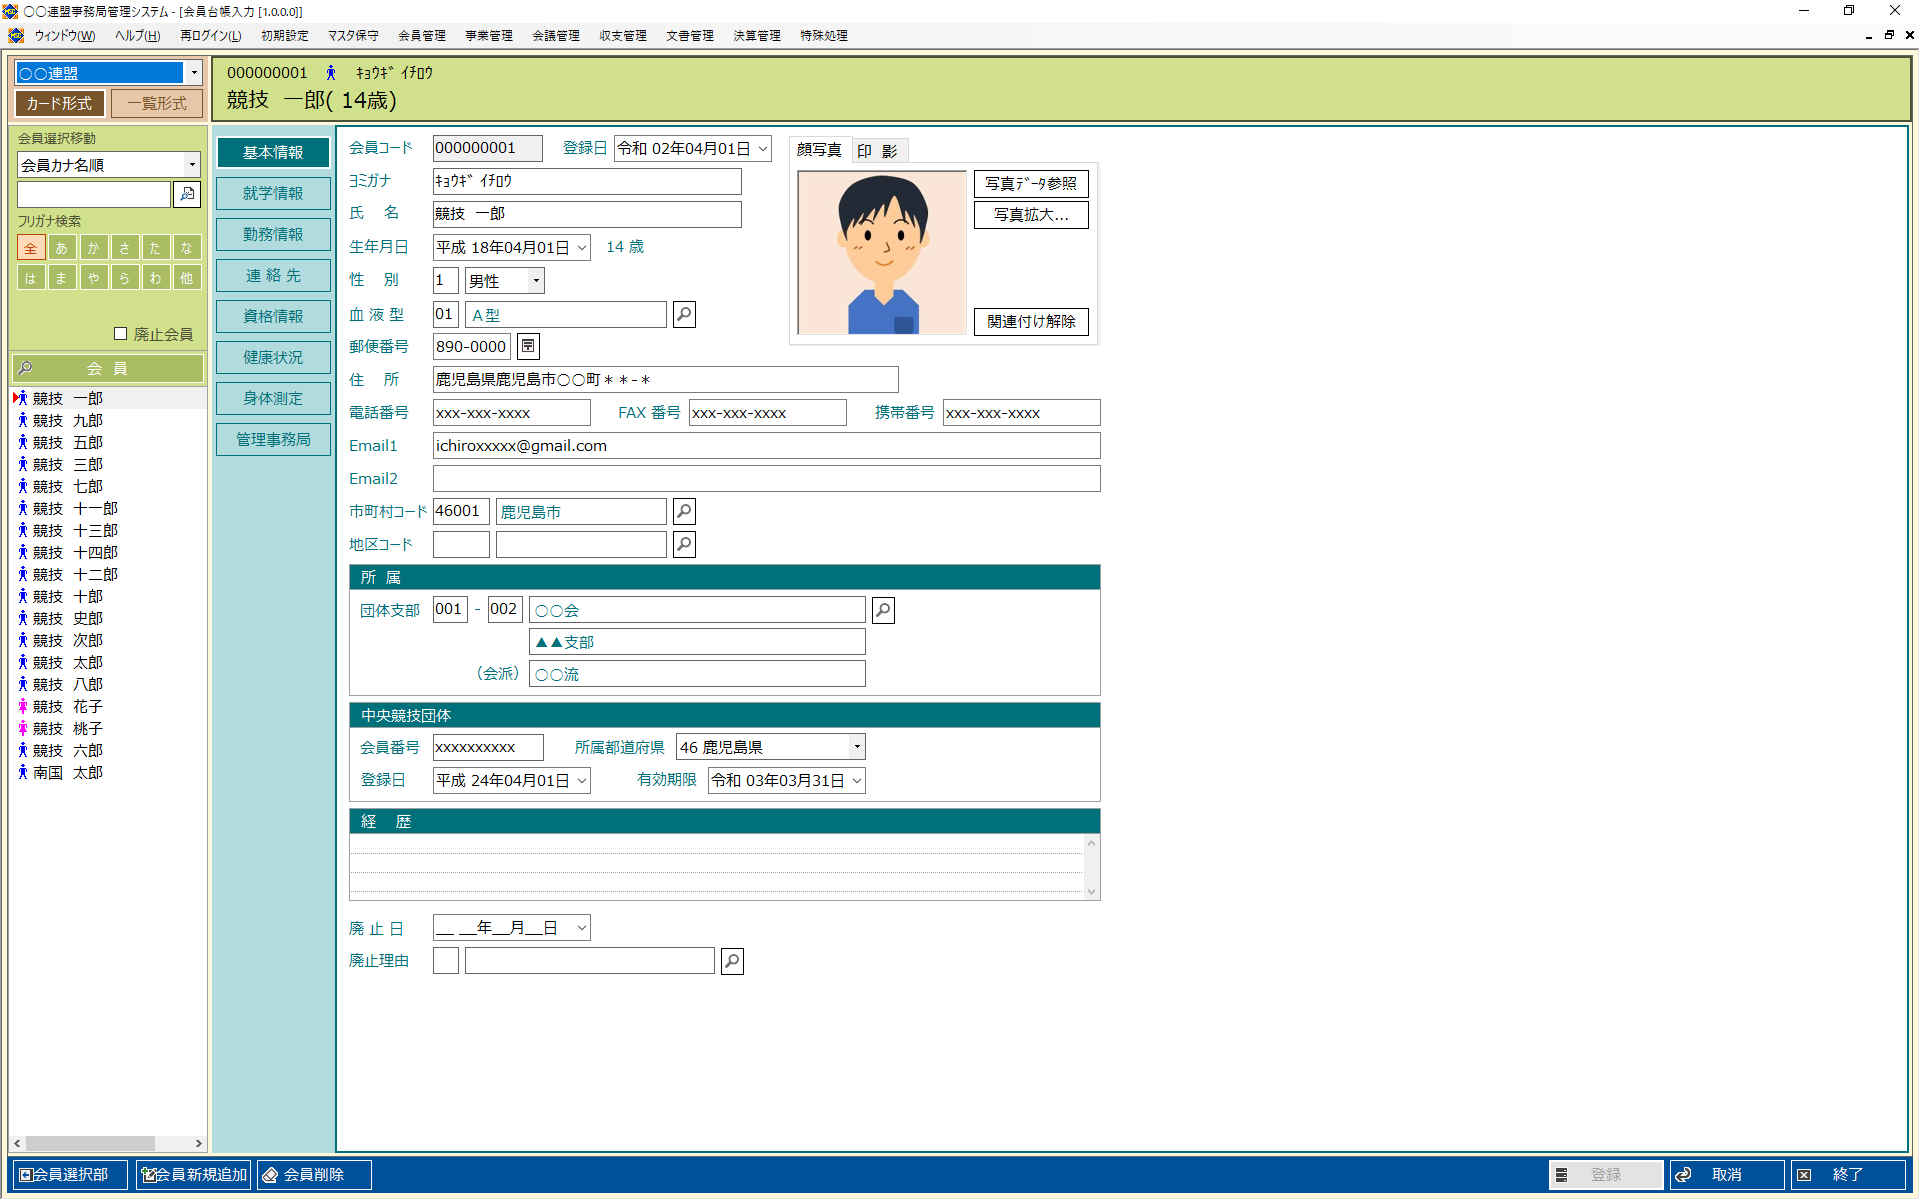The height and width of the screenshot is (1200, 1920).
Task: Switch to 一覧形式 list view
Action: [157, 104]
